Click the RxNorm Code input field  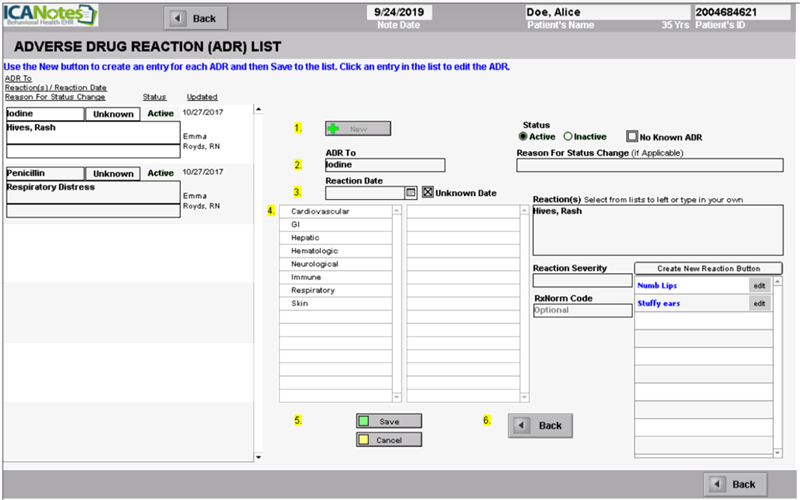pos(582,310)
